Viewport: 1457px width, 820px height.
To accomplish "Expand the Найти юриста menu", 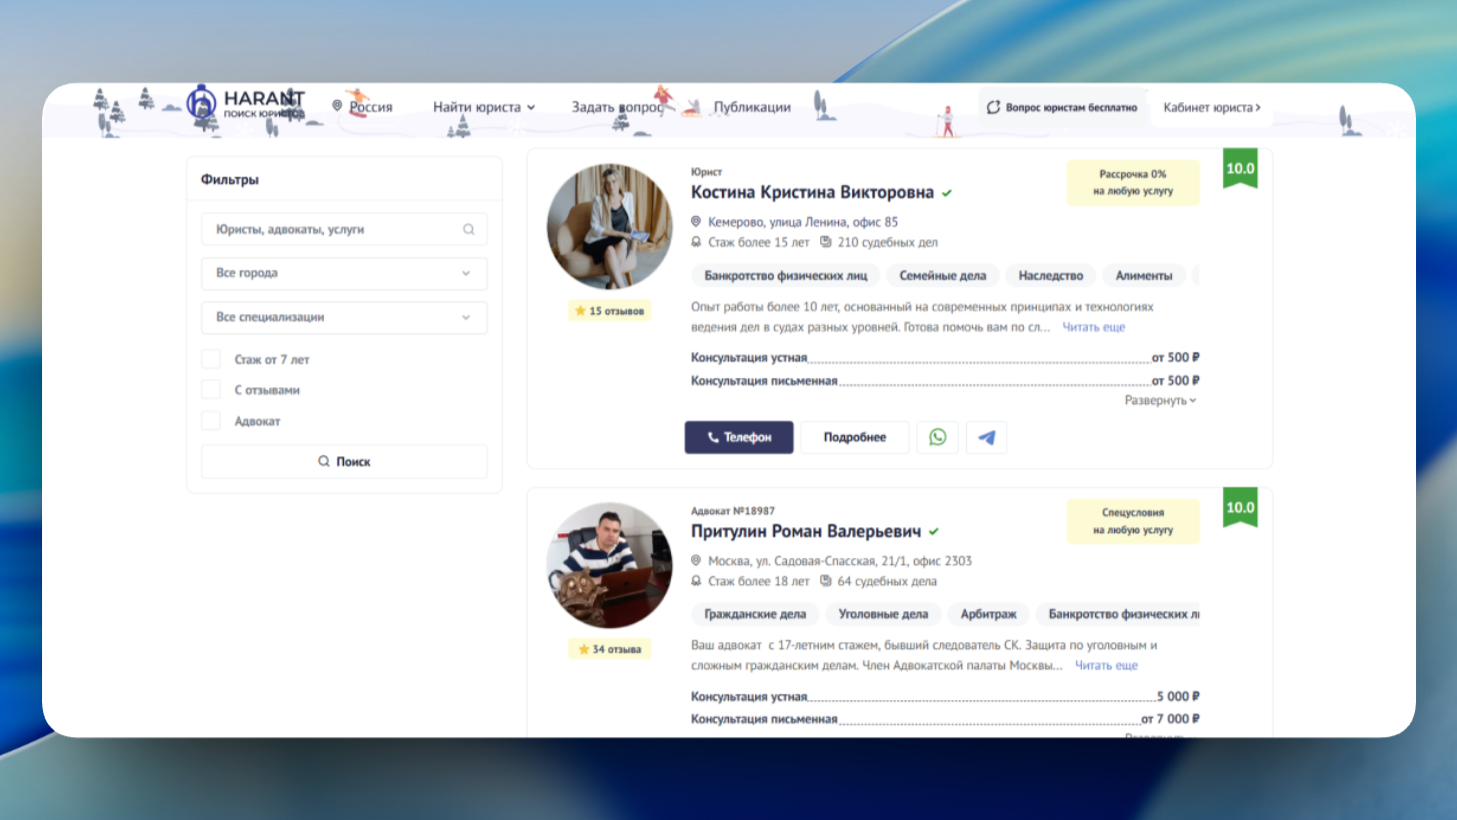I will click(484, 107).
